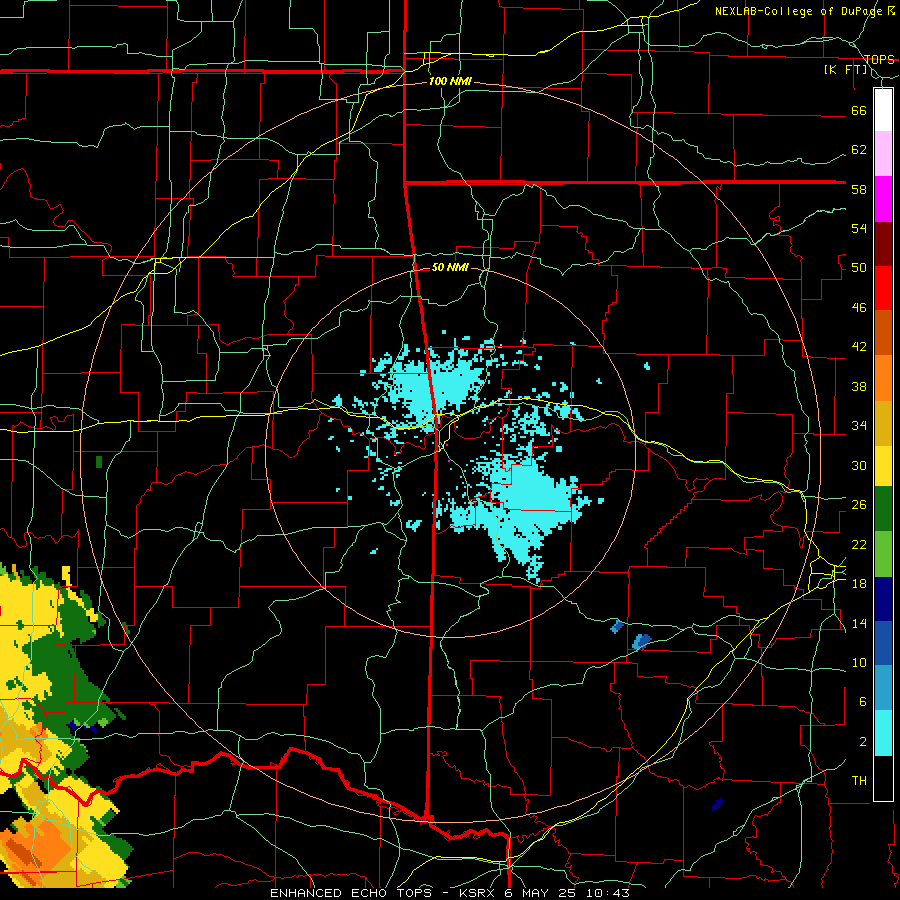Click the legend value 50
900x900 pixels.
click(x=859, y=268)
